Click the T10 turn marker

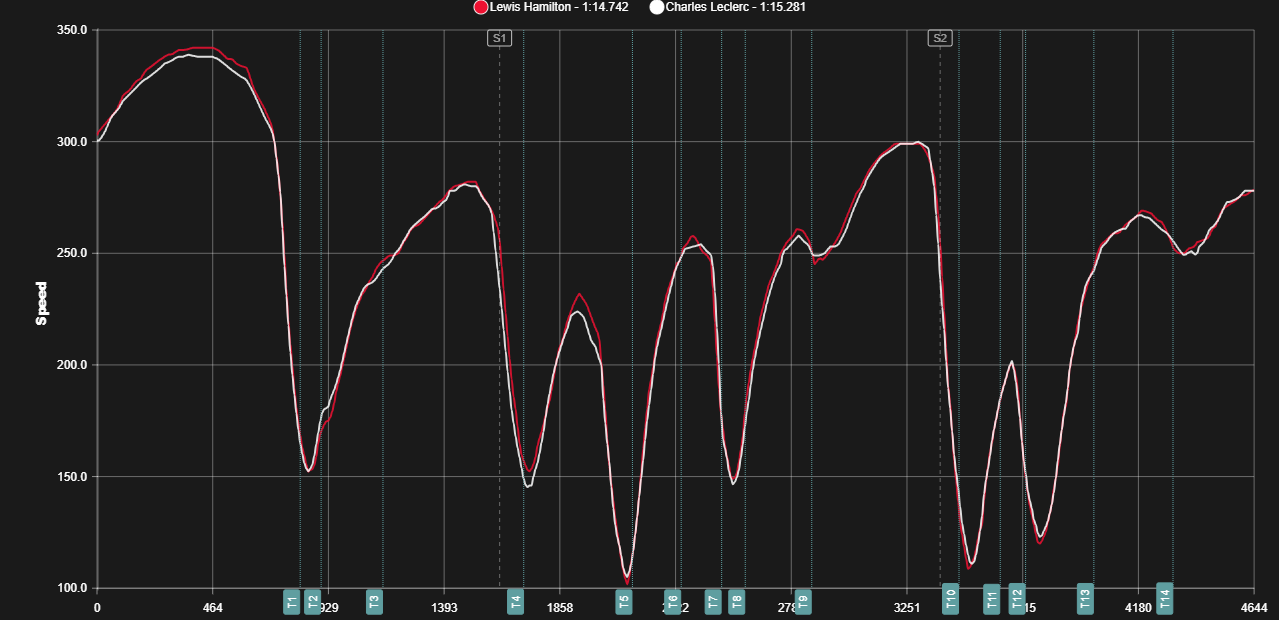tap(951, 599)
